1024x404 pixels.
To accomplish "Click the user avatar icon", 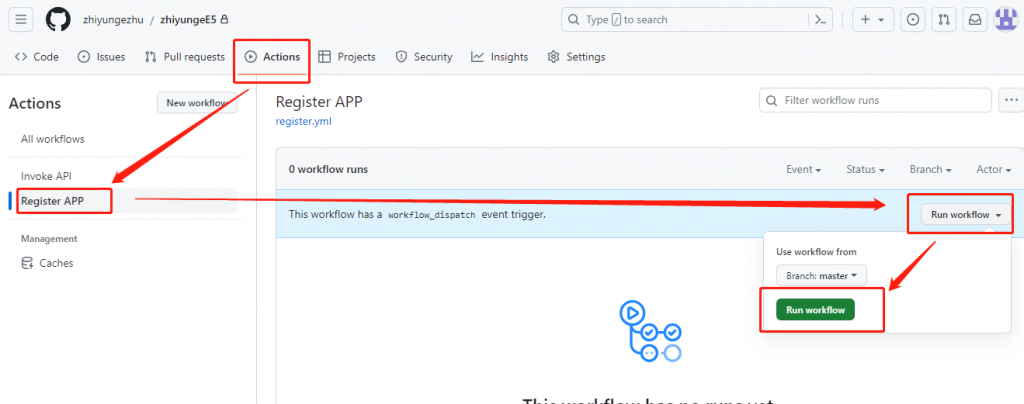I will point(1005,19).
